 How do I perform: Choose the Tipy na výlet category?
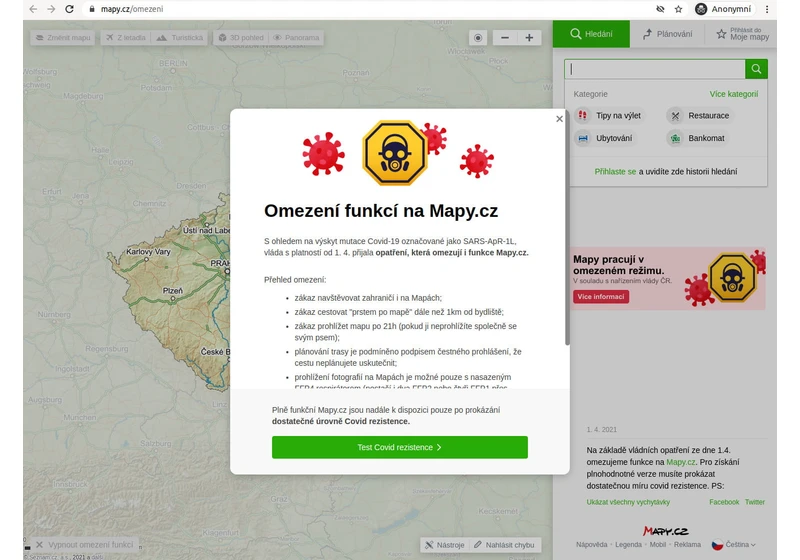609,116
